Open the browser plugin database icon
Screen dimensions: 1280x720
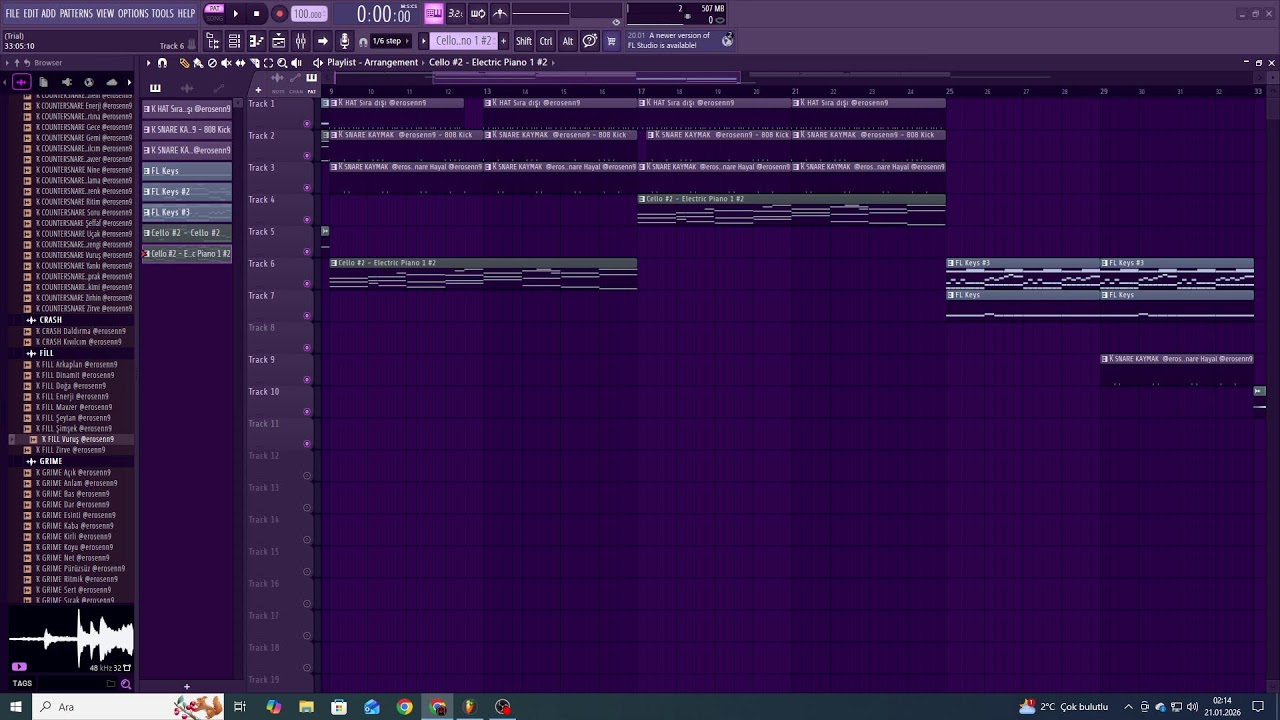pyautogui.click(x=66, y=82)
